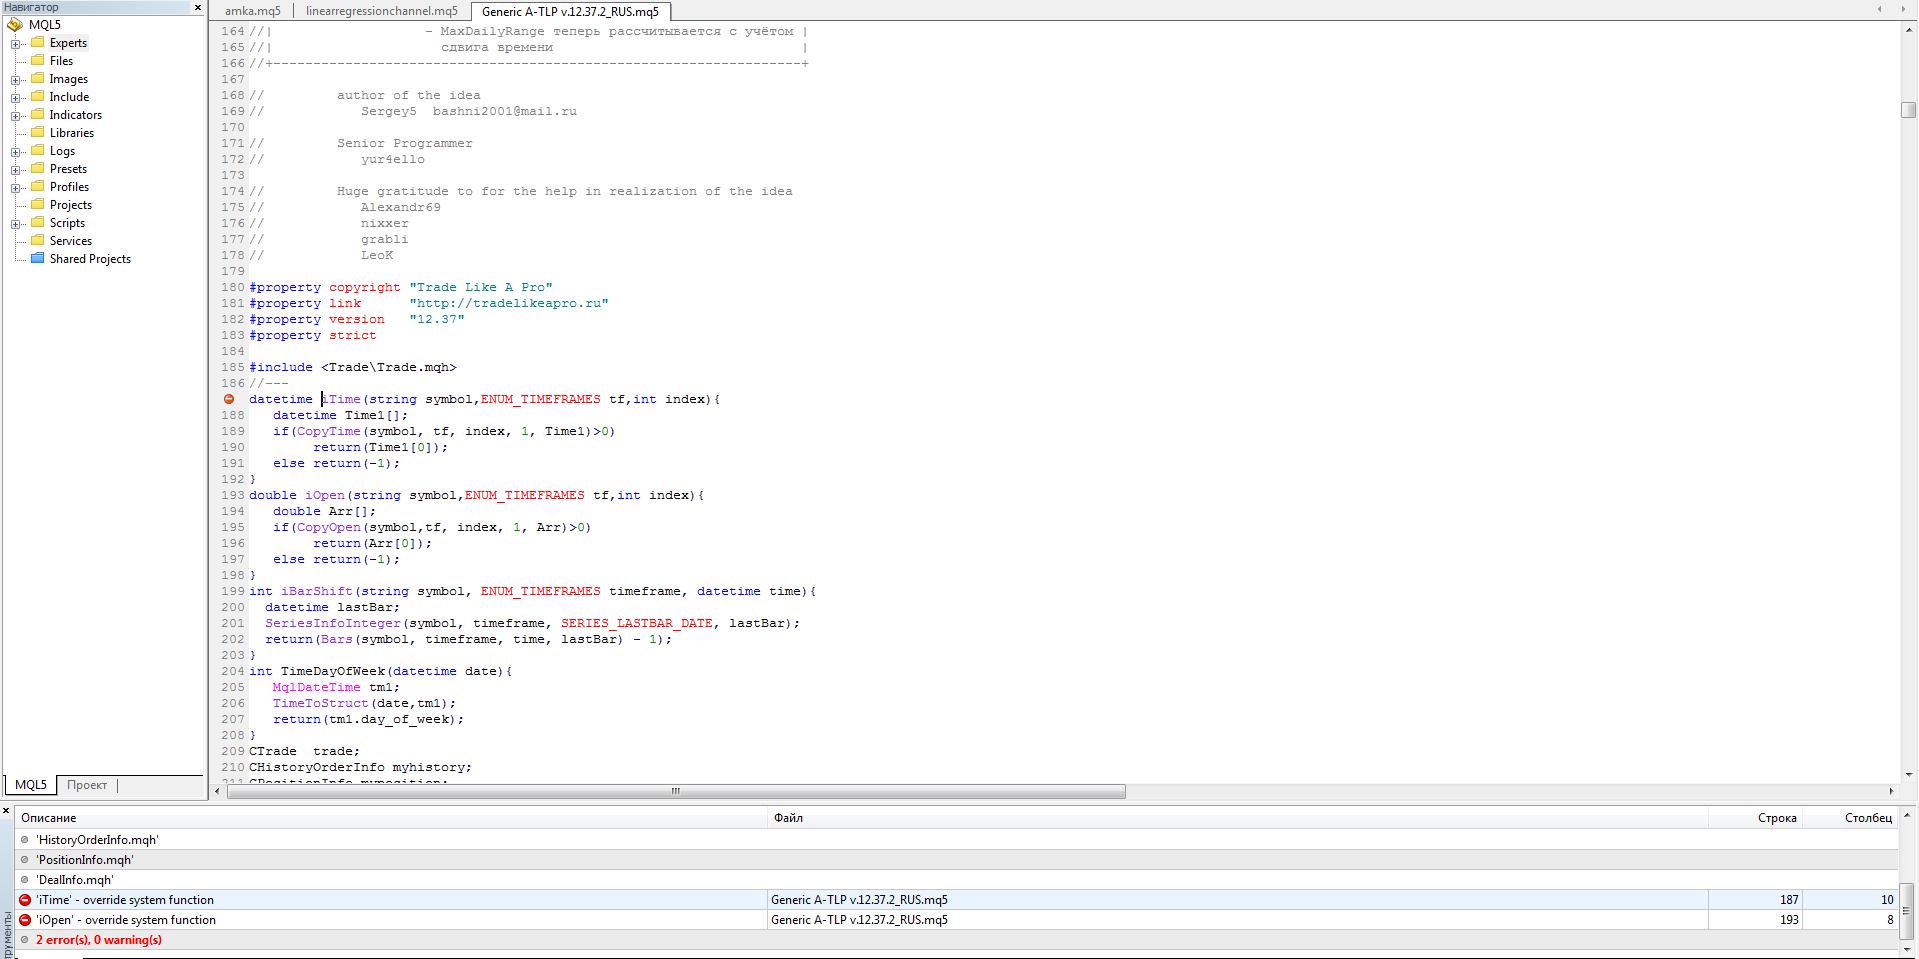Expand the Scripts folder
This screenshot has width=1919, height=959.
pos(16,223)
